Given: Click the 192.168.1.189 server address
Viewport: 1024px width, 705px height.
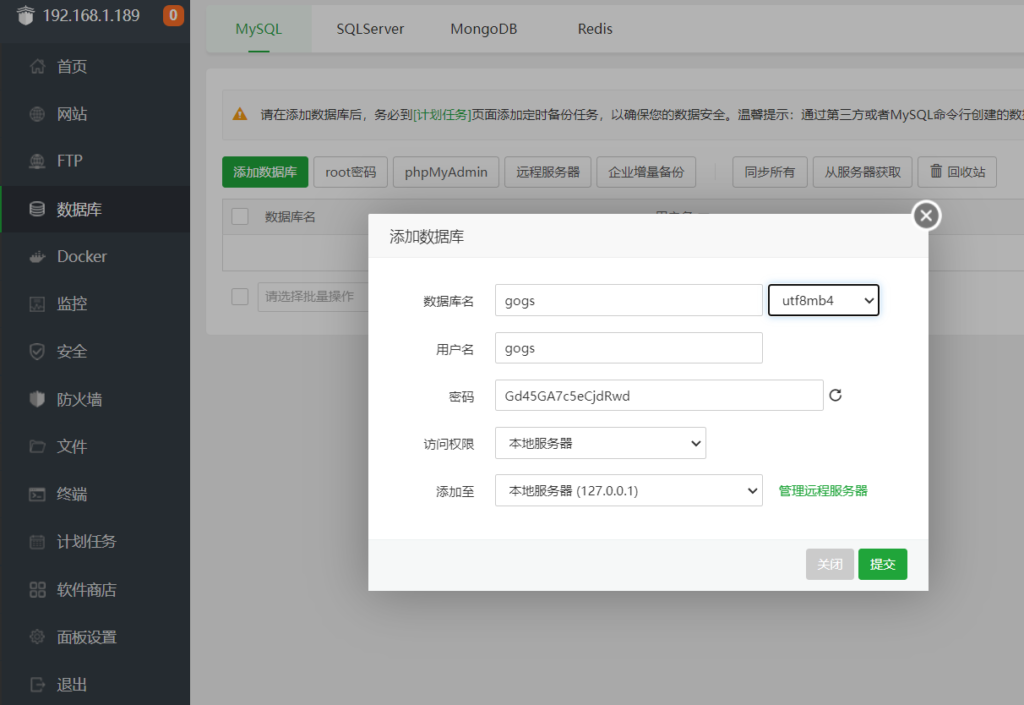Looking at the screenshot, I should coord(91,15).
